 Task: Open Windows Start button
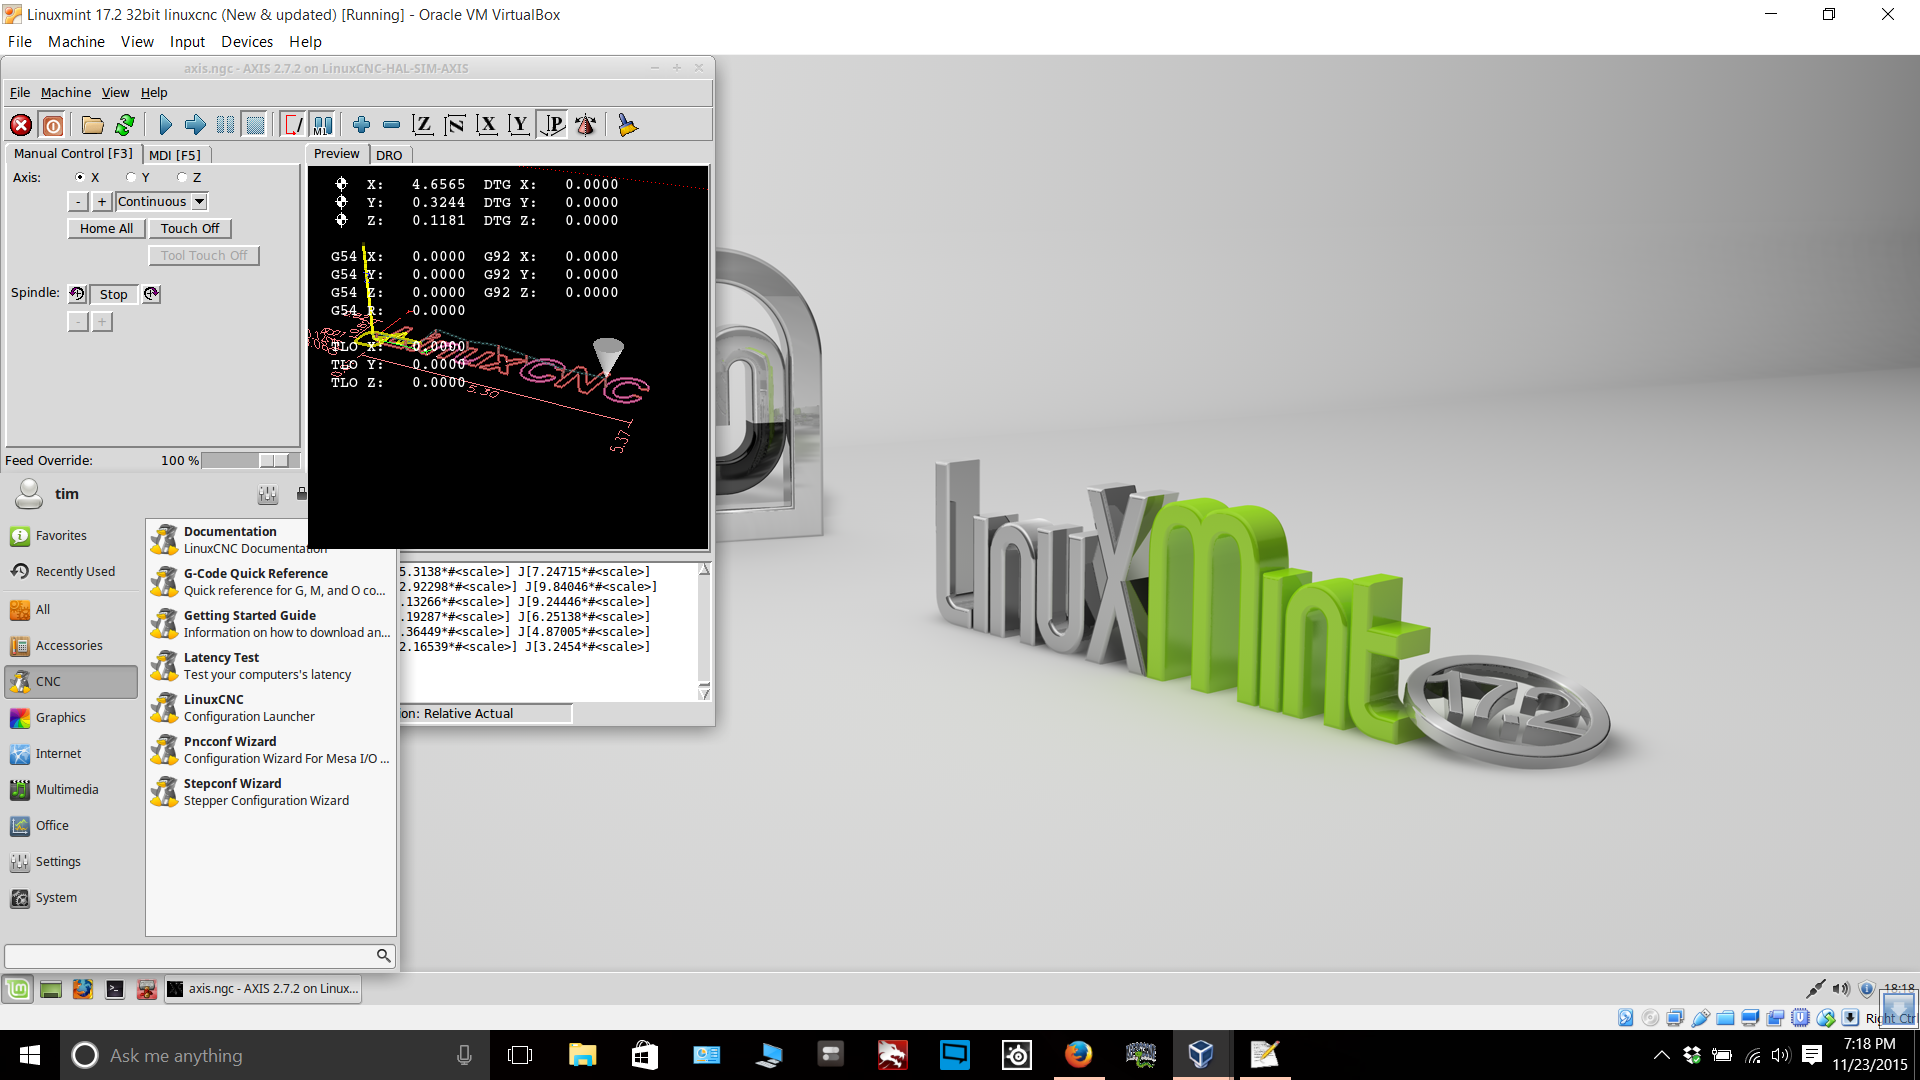(x=30, y=1055)
